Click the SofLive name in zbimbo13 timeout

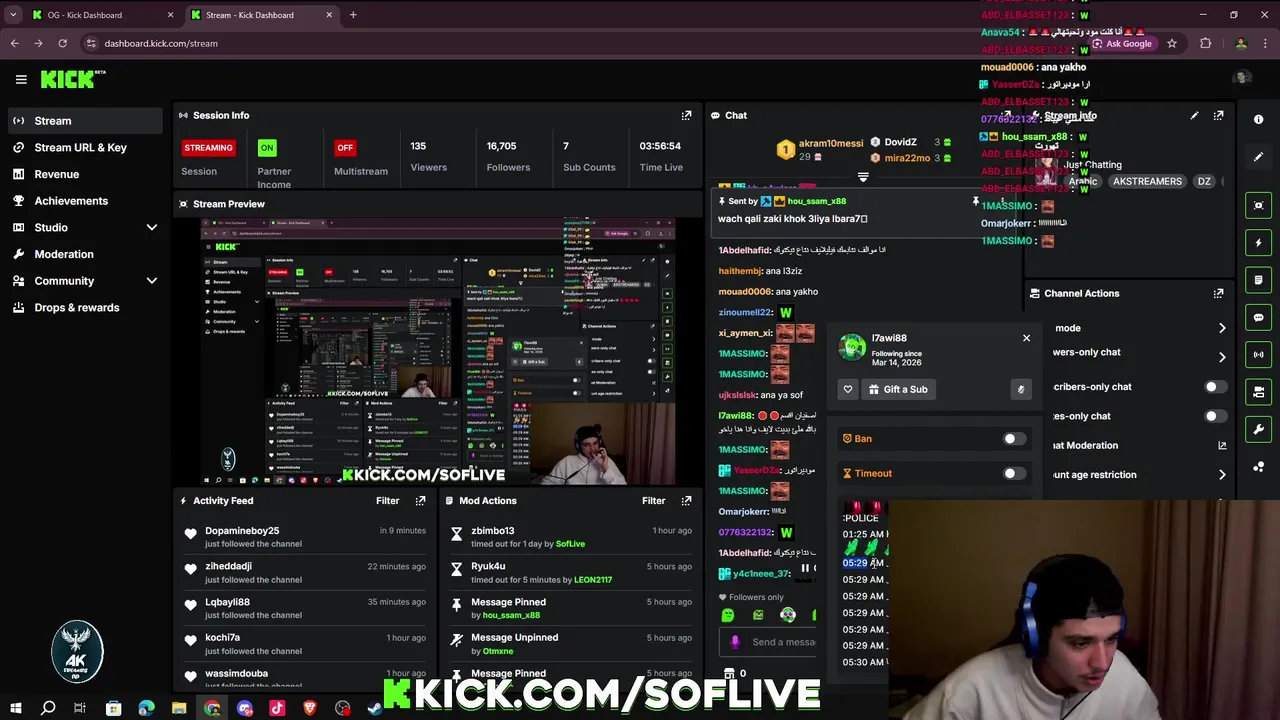click(570, 544)
